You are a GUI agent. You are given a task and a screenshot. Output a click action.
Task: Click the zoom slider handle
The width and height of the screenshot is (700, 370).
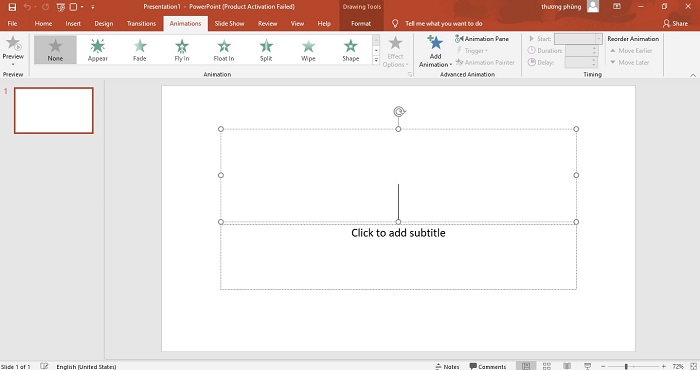click(626, 366)
